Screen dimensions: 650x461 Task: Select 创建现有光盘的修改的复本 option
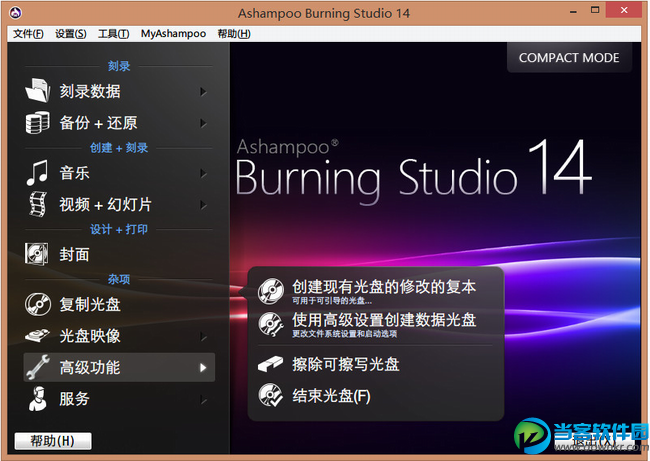coord(384,286)
